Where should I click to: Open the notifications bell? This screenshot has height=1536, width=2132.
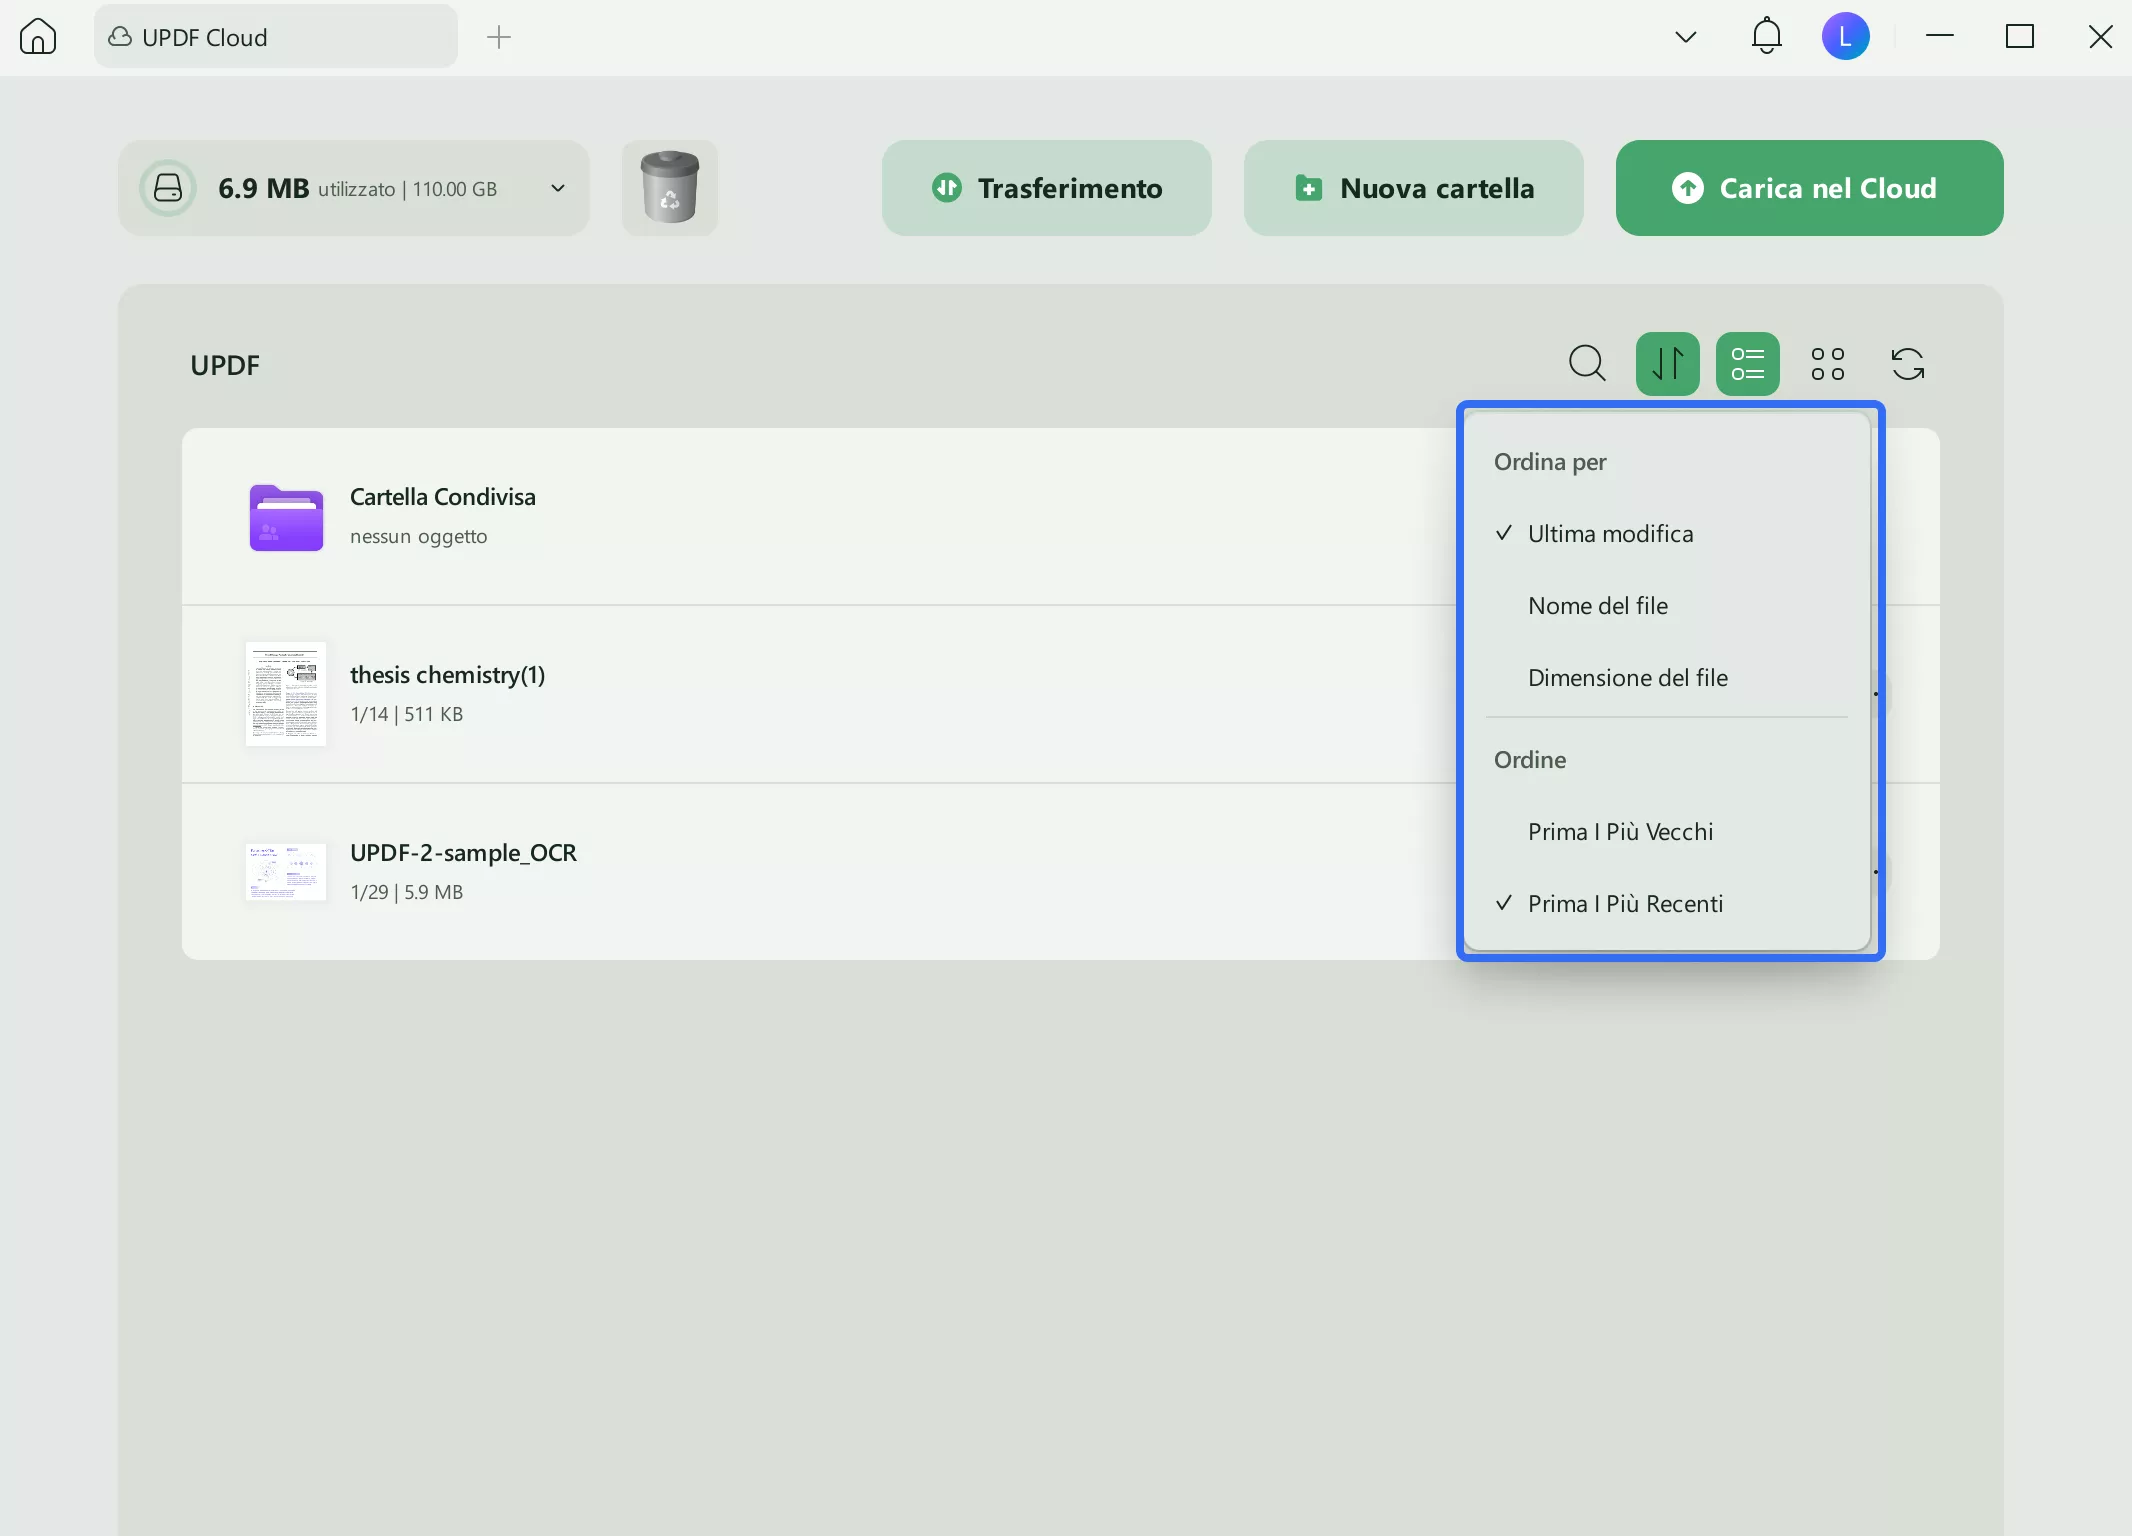coord(1766,37)
